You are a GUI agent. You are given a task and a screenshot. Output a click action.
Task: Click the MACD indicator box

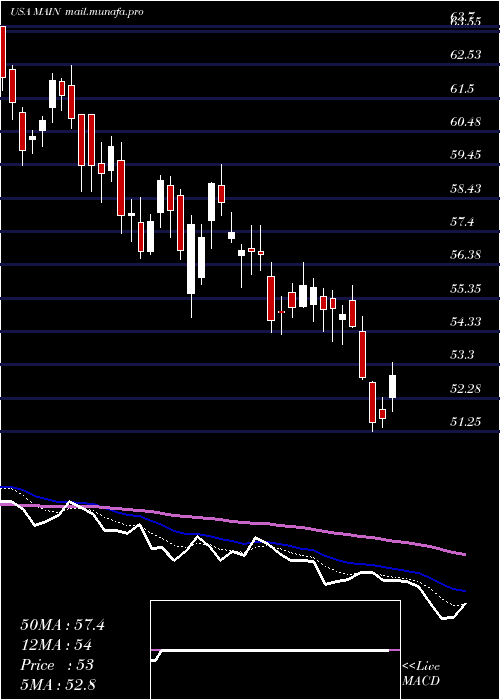(275, 650)
